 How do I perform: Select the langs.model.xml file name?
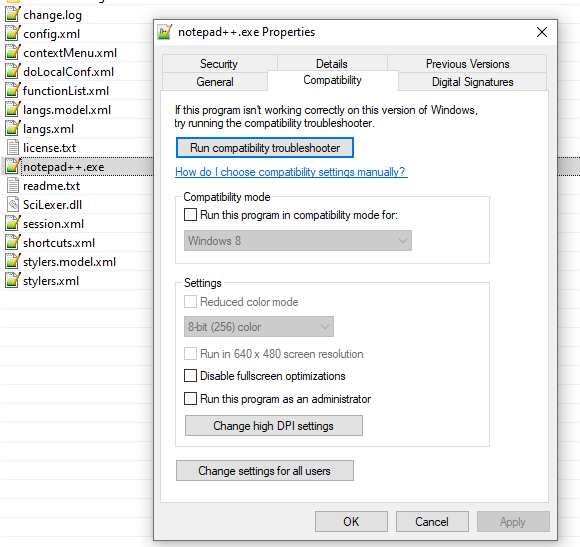point(67,110)
